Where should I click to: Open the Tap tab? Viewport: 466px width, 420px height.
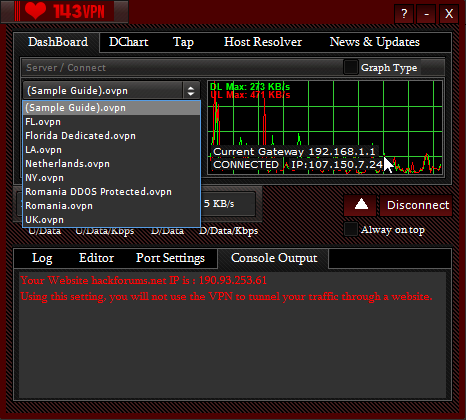pyautogui.click(x=183, y=42)
